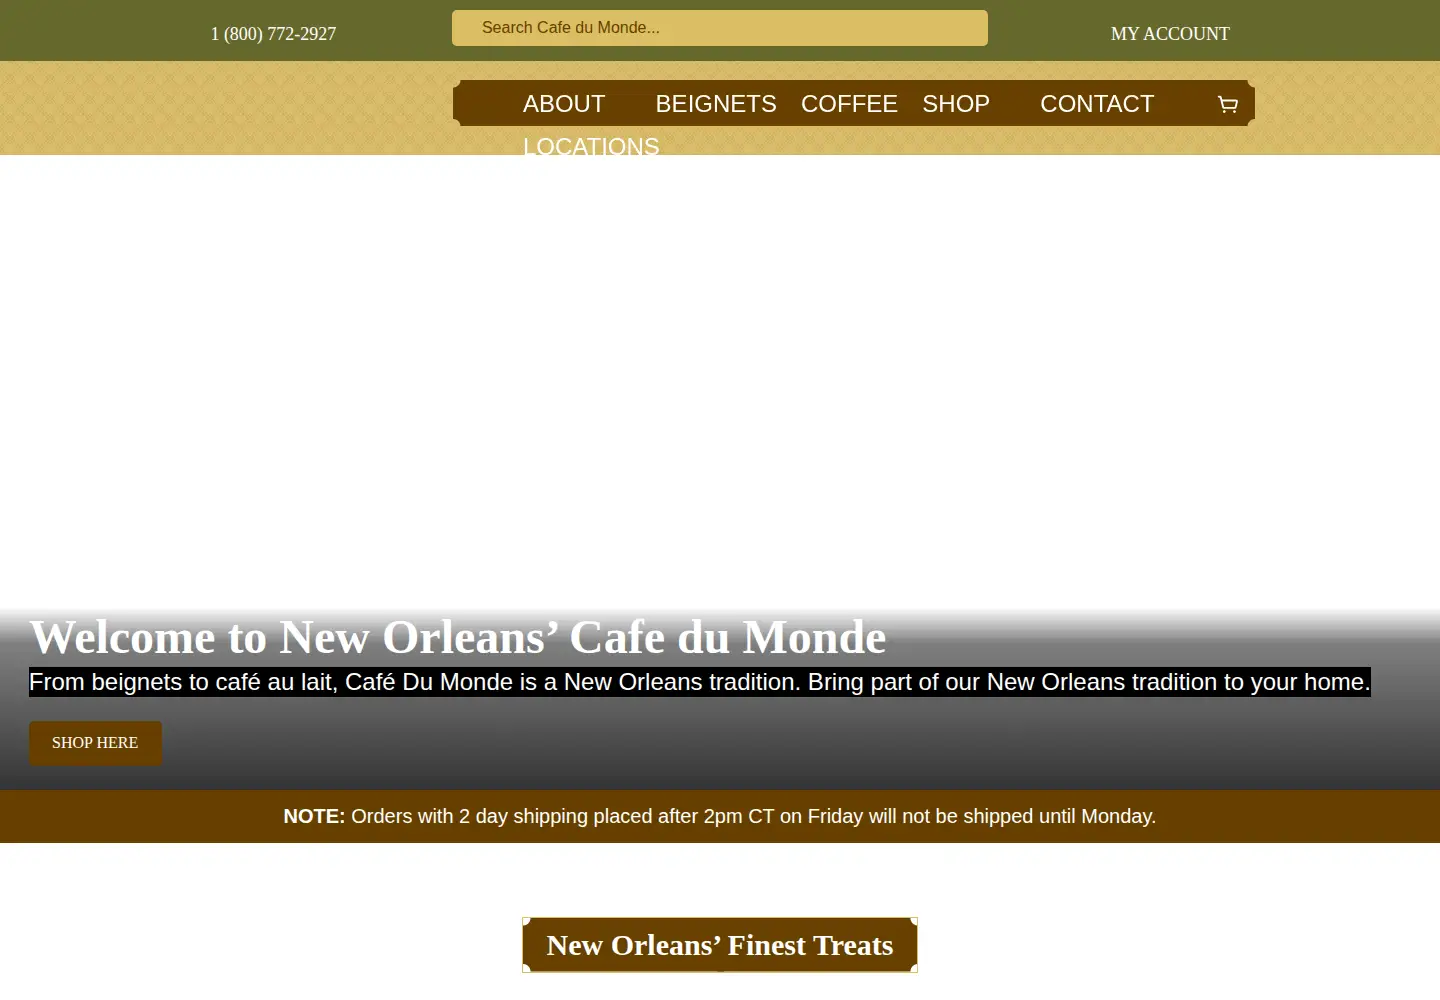
Task: Call the 1 (800) 772-2927 phone link
Action: (x=273, y=34)
